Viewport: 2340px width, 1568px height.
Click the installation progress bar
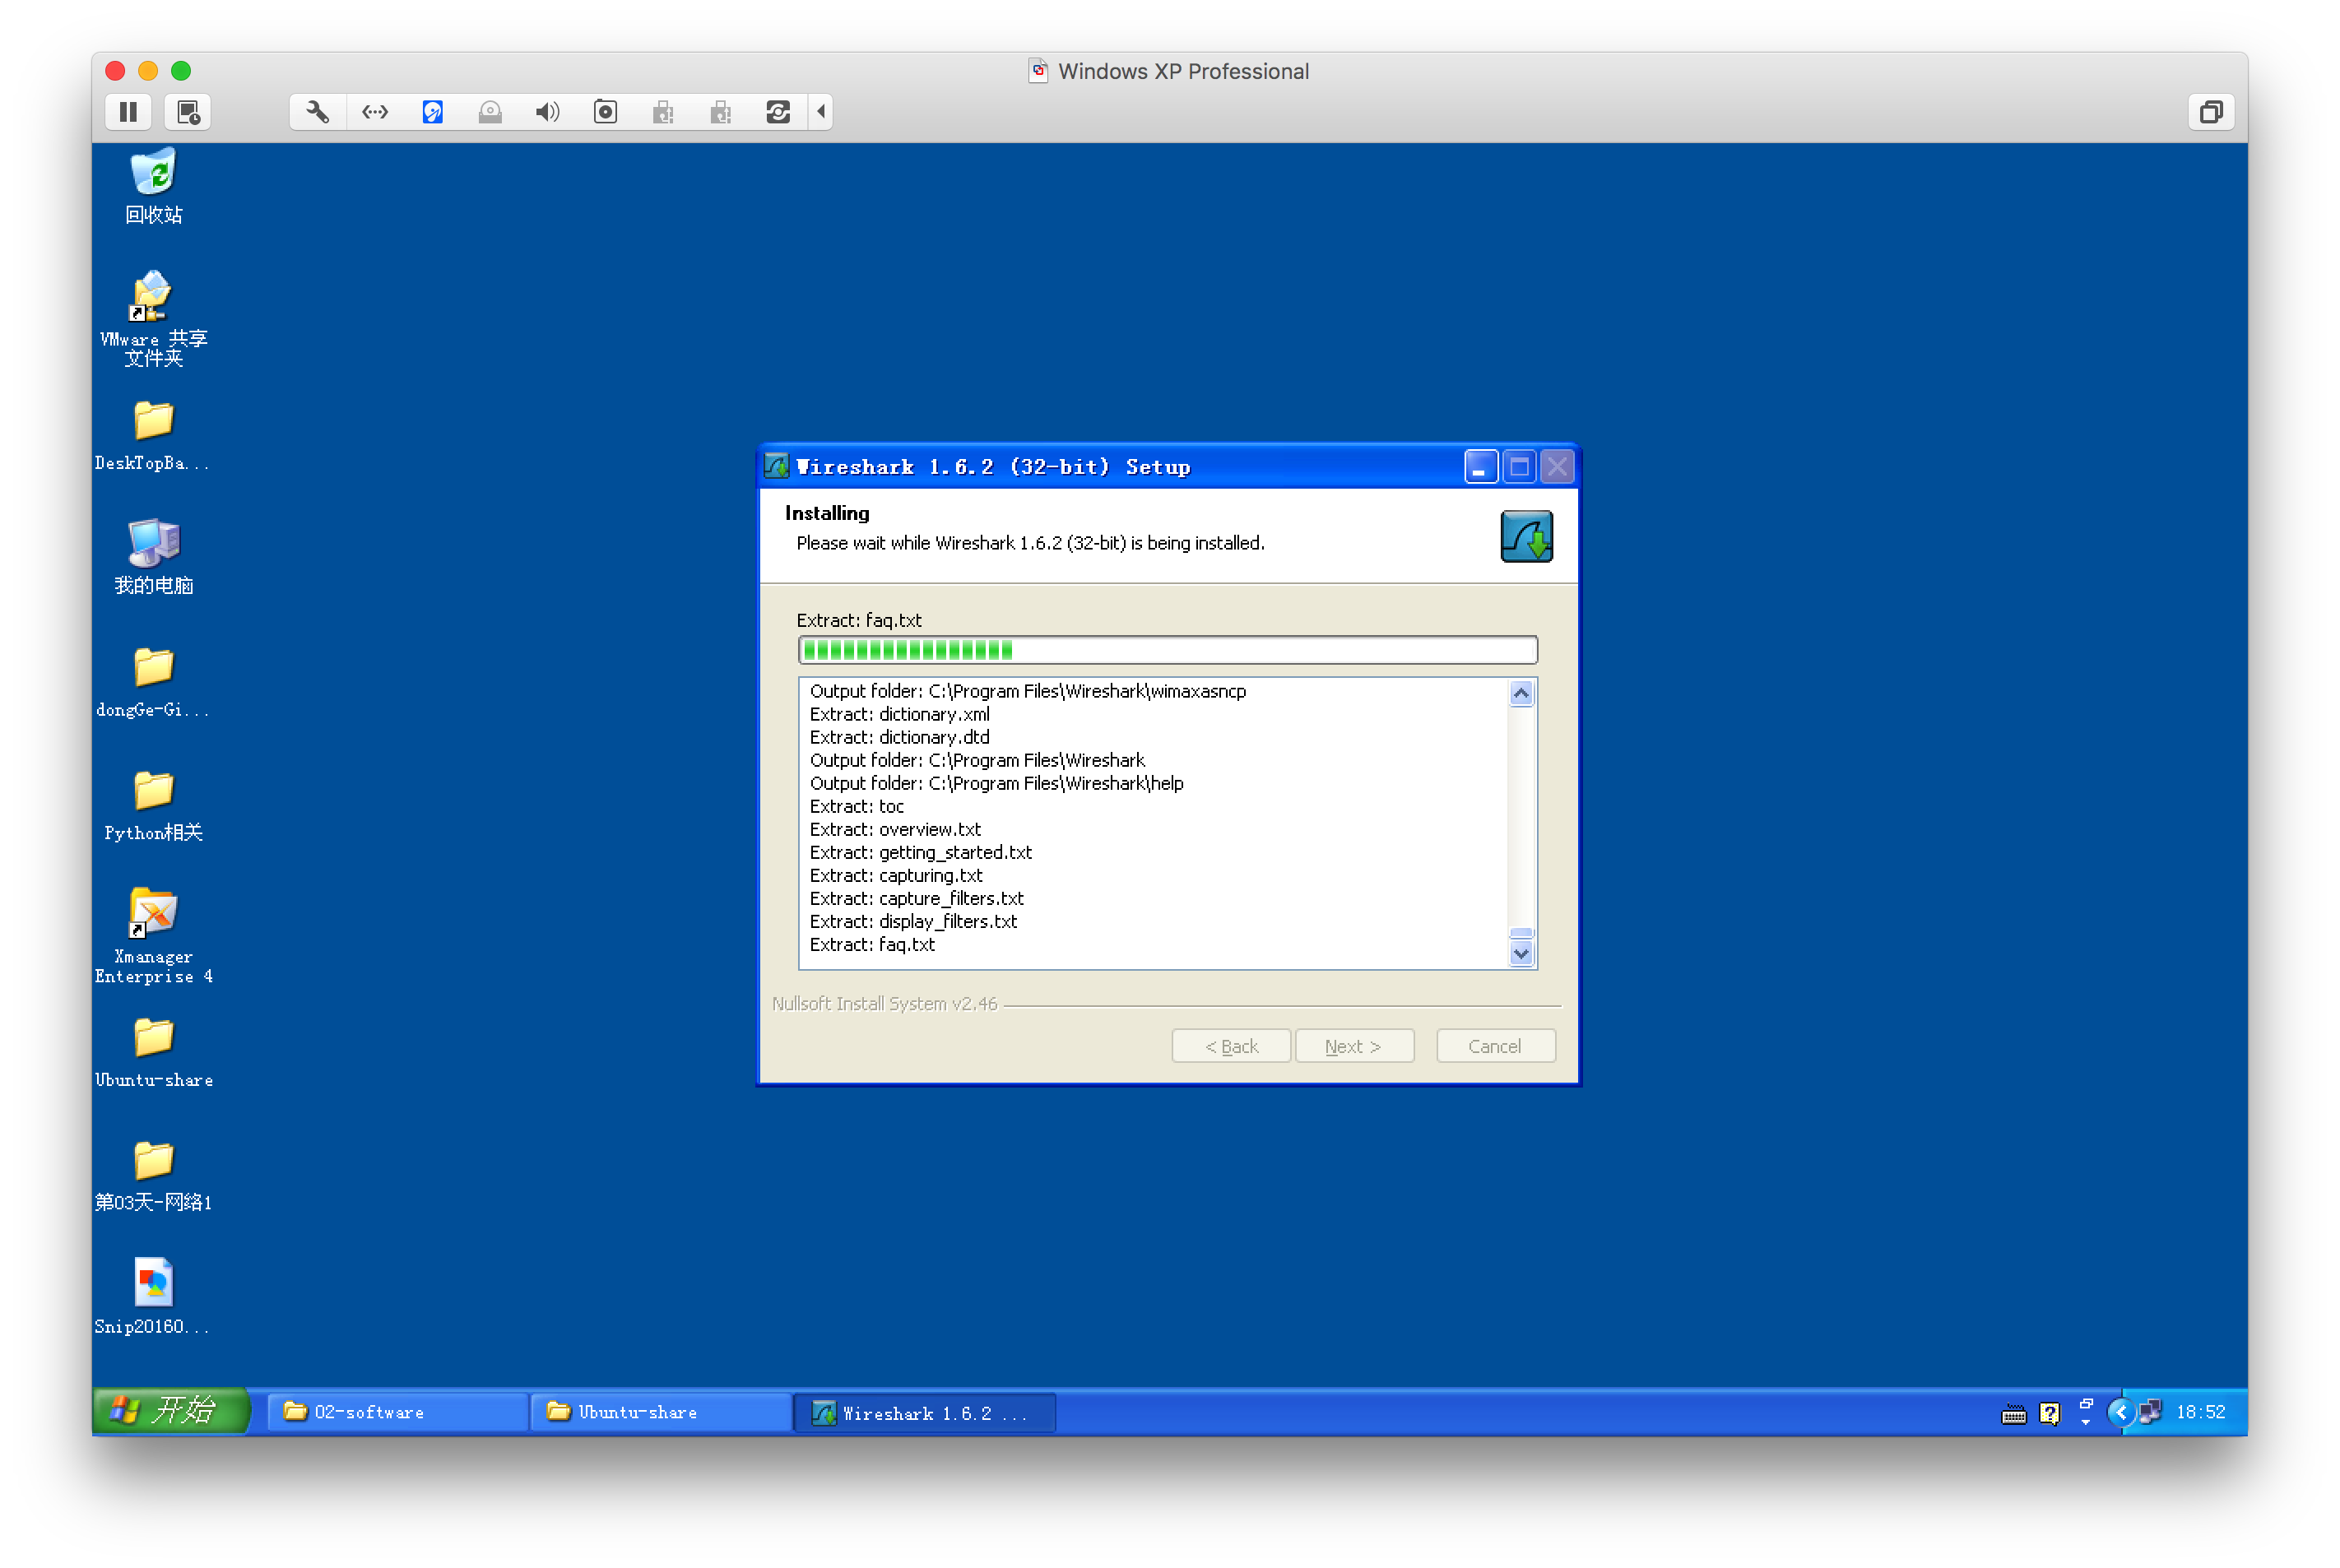(1167, 650)
